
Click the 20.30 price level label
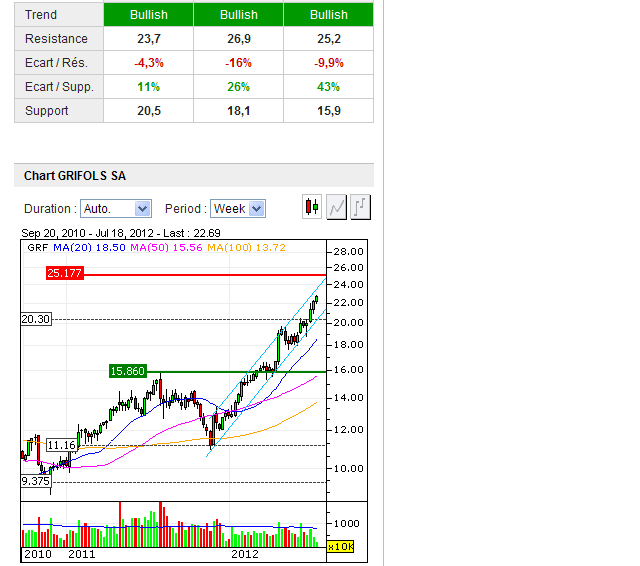(x=36, y=319)
